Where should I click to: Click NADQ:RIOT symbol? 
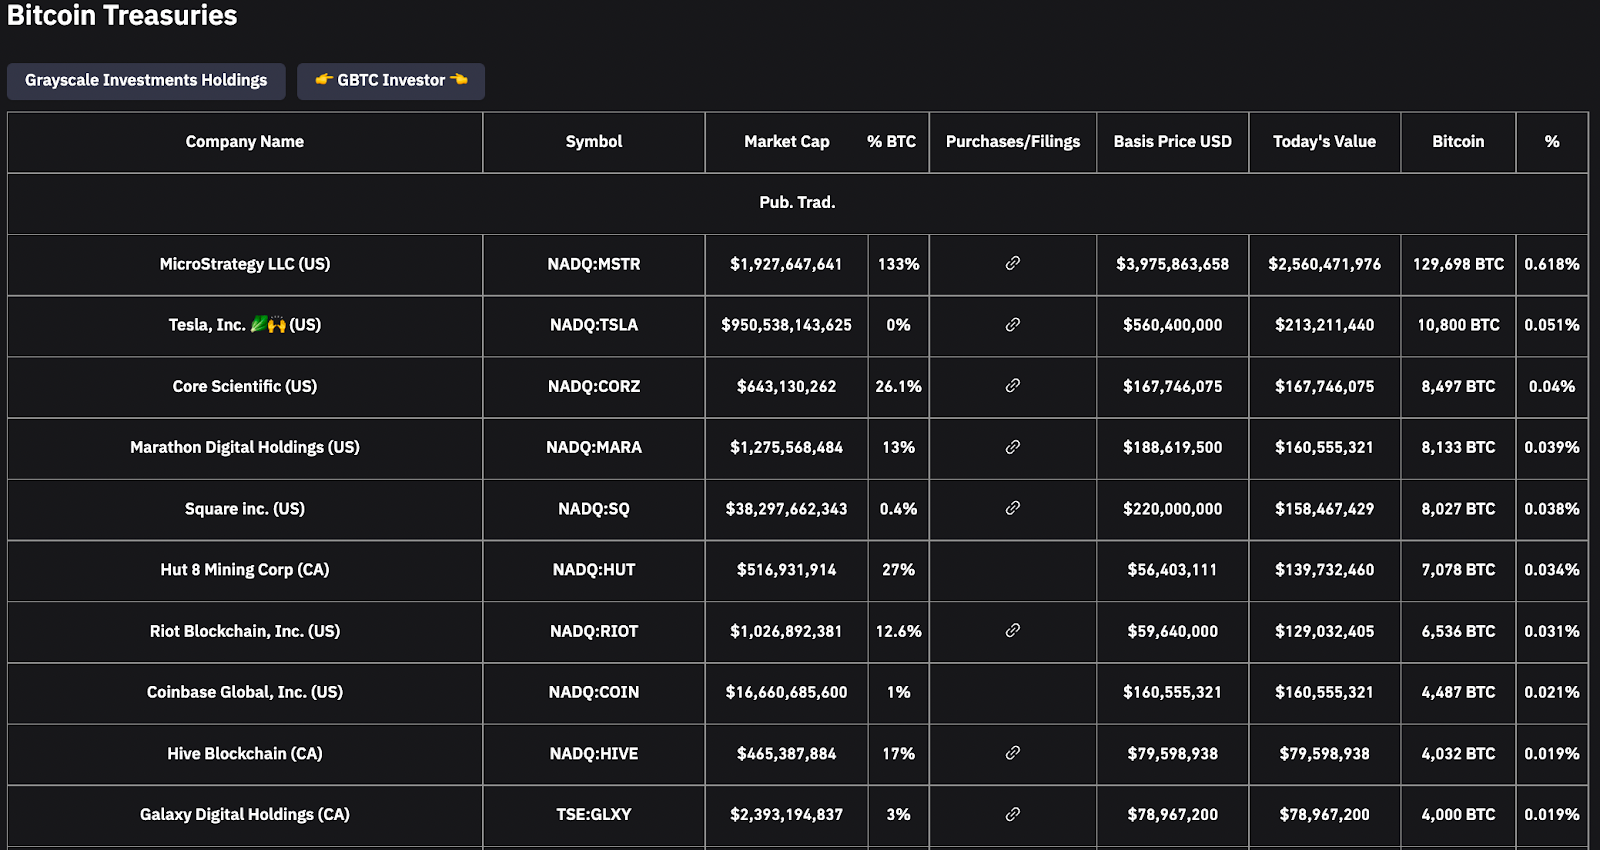(x=594, y=631)
